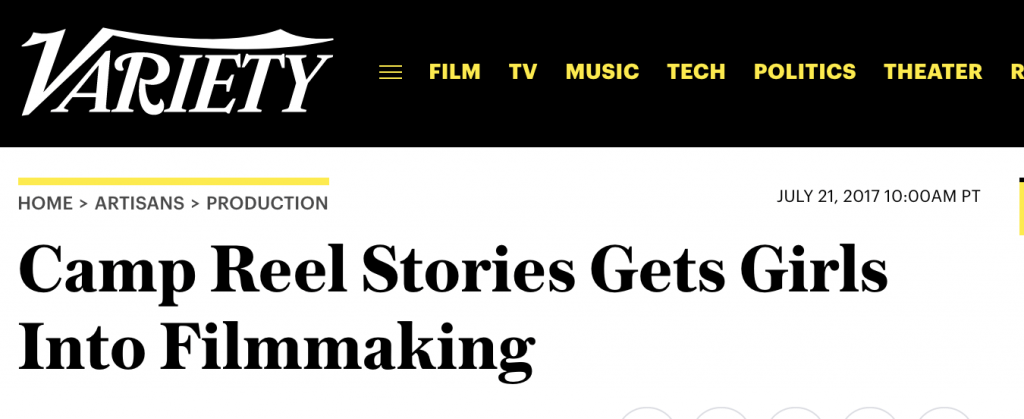The height and width of the screenshot is (419, 1024).
Task: Open the FILM section
Action: (x=455, y=72)
